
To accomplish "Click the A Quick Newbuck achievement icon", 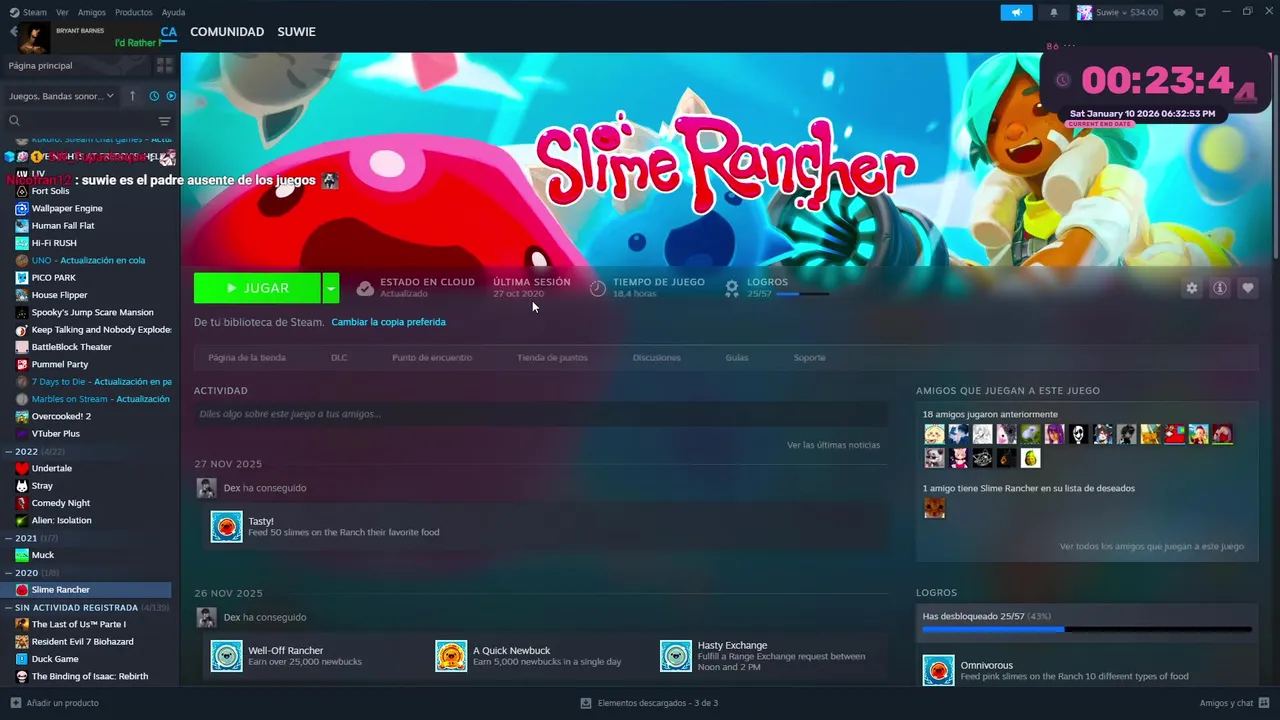I will click(451, 656).
